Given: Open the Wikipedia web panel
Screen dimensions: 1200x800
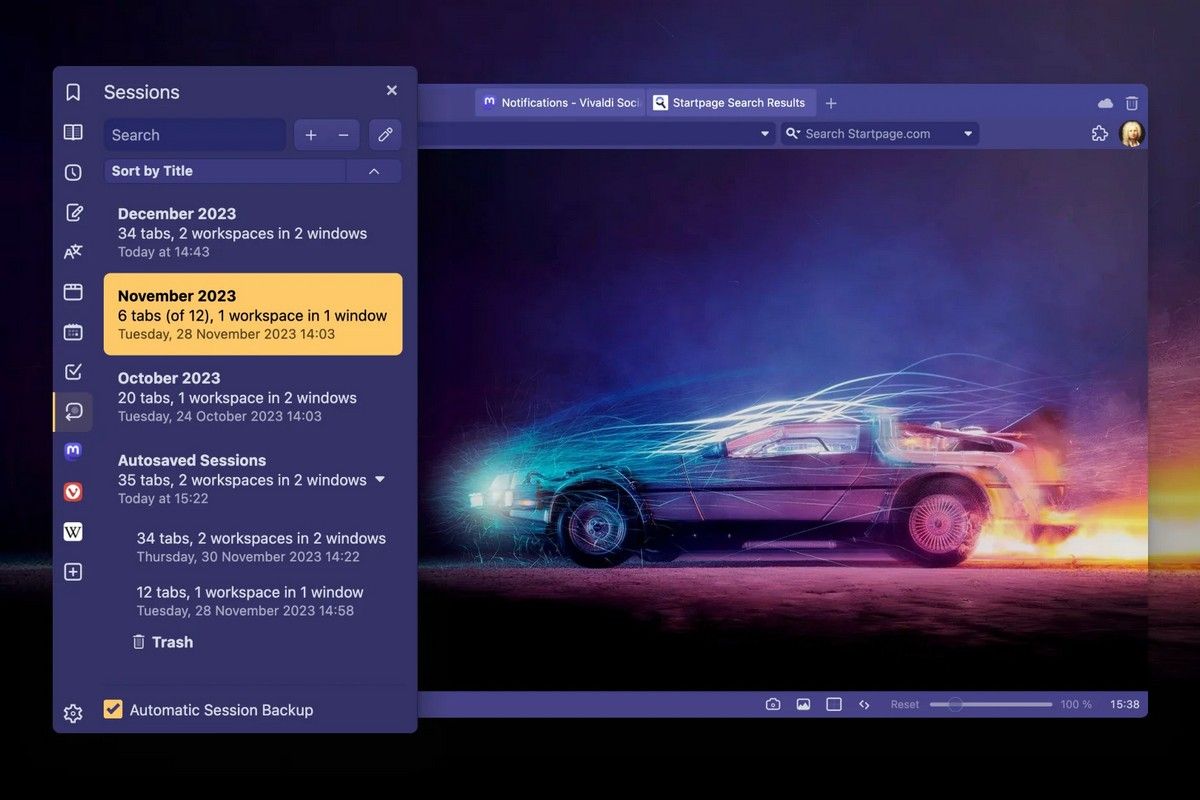Looking at the screenshot, I should (x=72, y=531).
